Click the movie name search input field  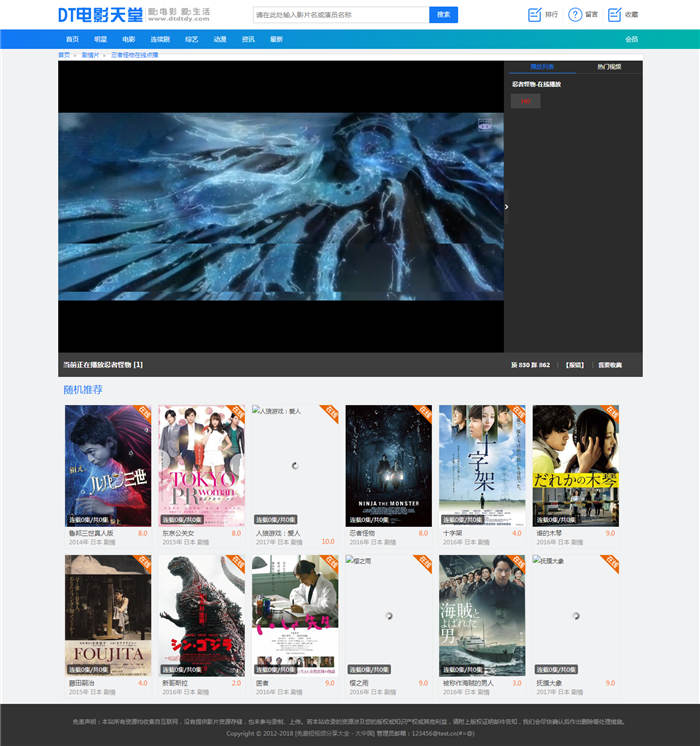pos(341,15)
